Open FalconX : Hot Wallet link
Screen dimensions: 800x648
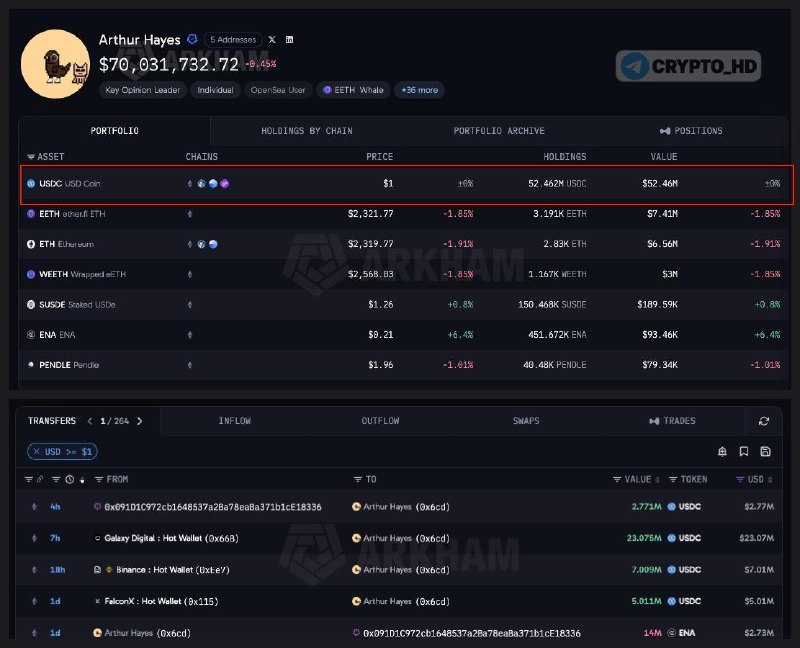pos(161,602)
